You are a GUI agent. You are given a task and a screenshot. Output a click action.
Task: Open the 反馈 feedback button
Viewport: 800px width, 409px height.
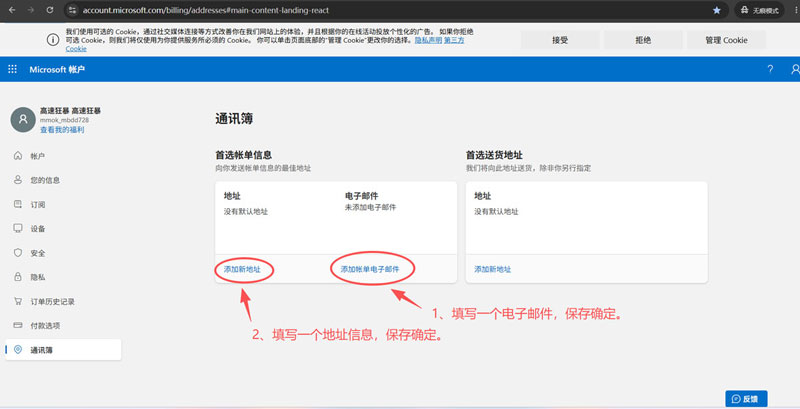coord(746,399)
